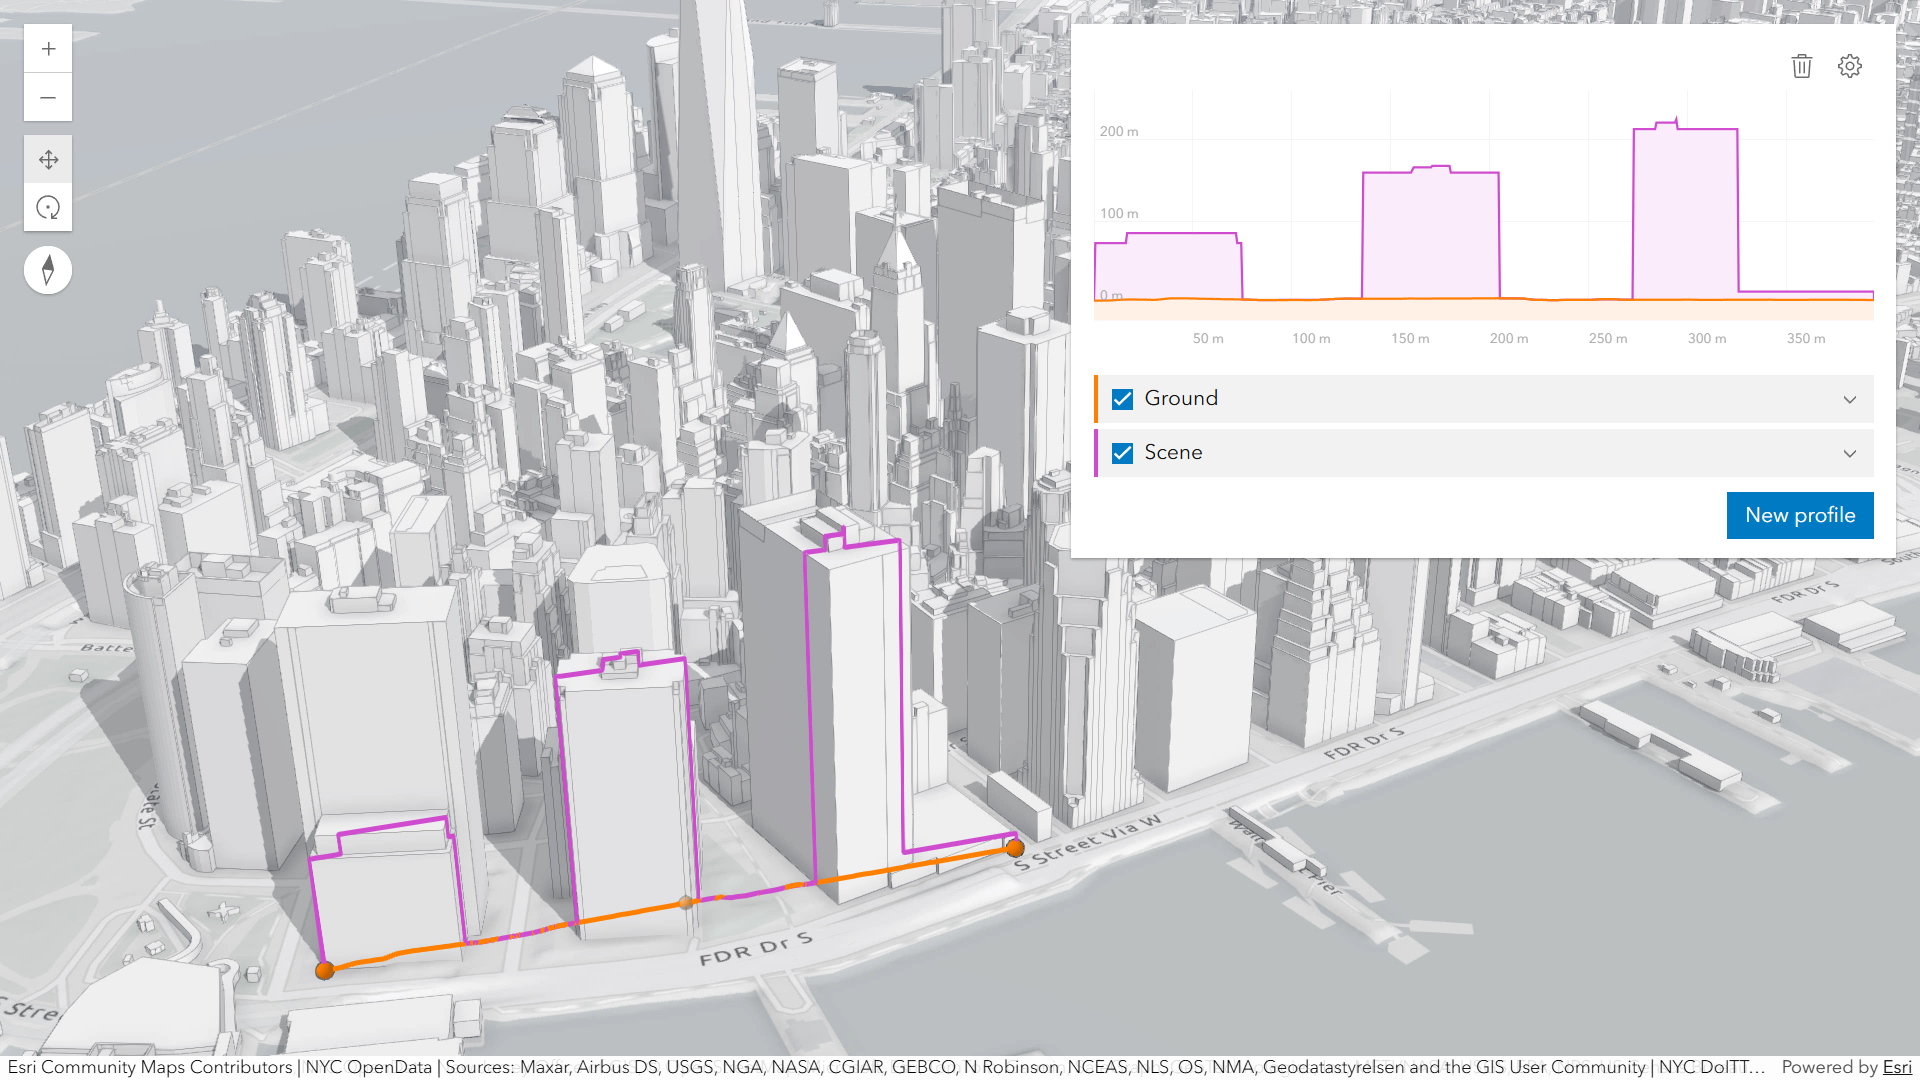1920x1080 pixels.
Task: Uncheck the Ground profile layer
Action: pyautogui.click(x=1121, y=398)
